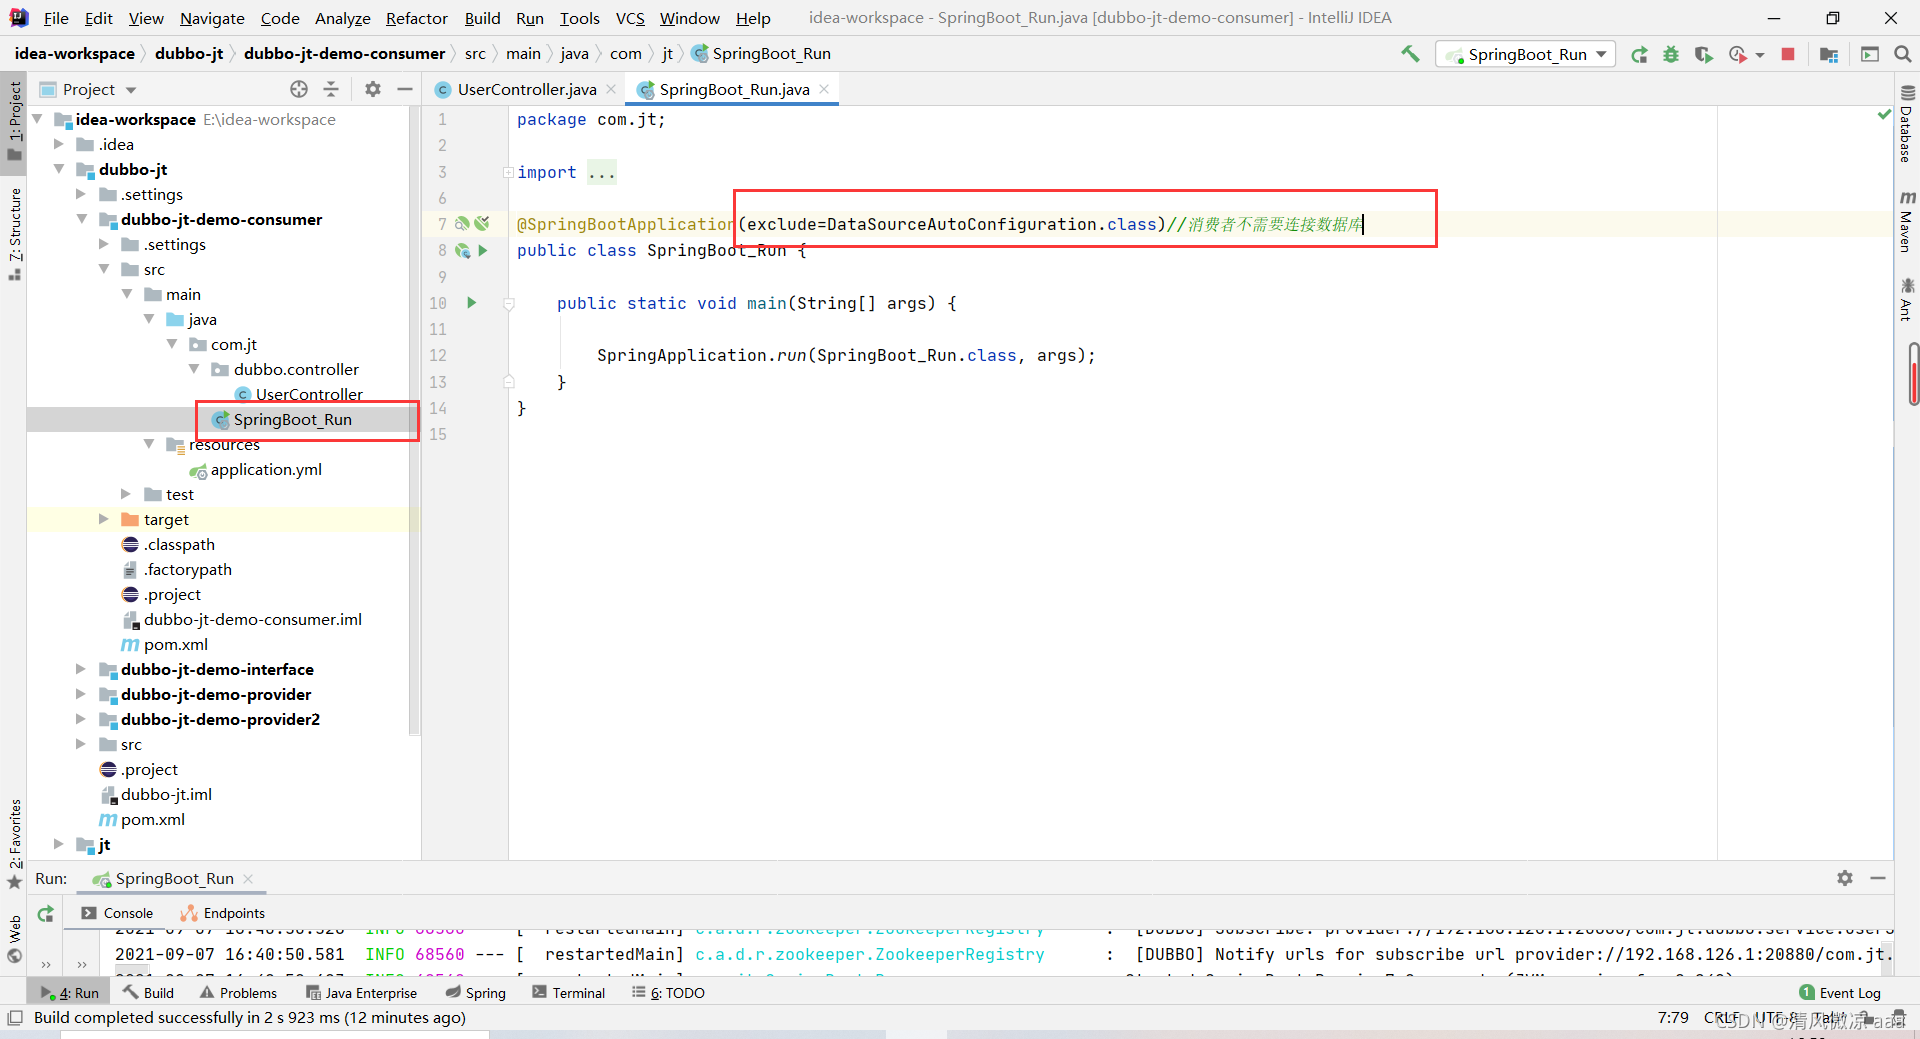
Task: Toggle the Web tool window tab
Action: click(14, 939)
